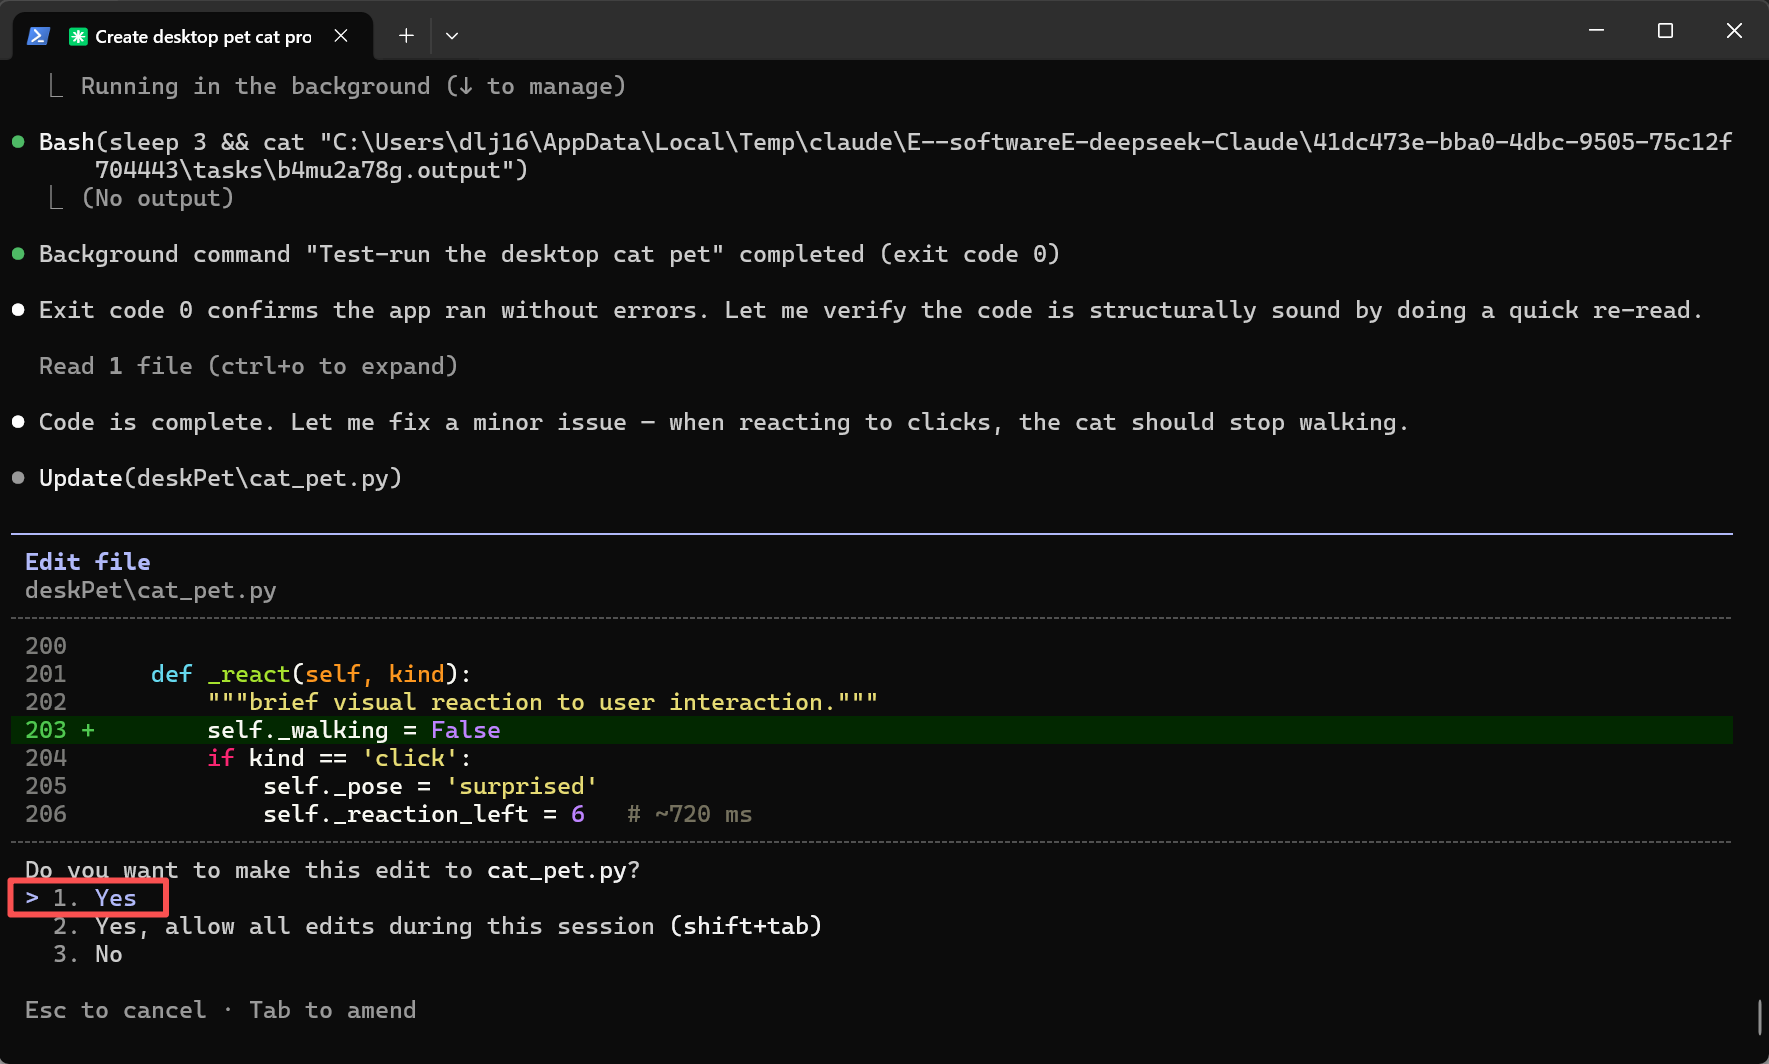The width and height of the screenshot is (1769, 1064).
Task: Click the '(No output)' result line
Action: point(158,198)
